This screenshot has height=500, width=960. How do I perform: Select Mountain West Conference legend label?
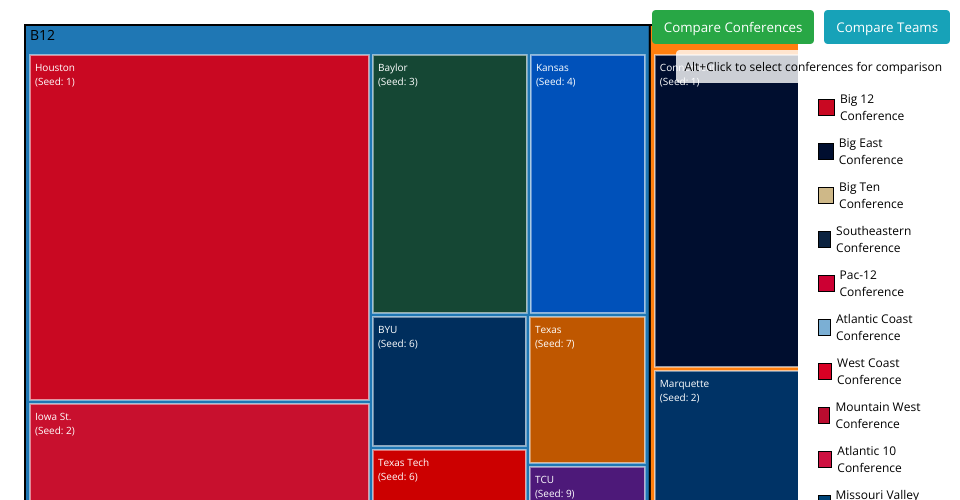[x=877, y=415]
